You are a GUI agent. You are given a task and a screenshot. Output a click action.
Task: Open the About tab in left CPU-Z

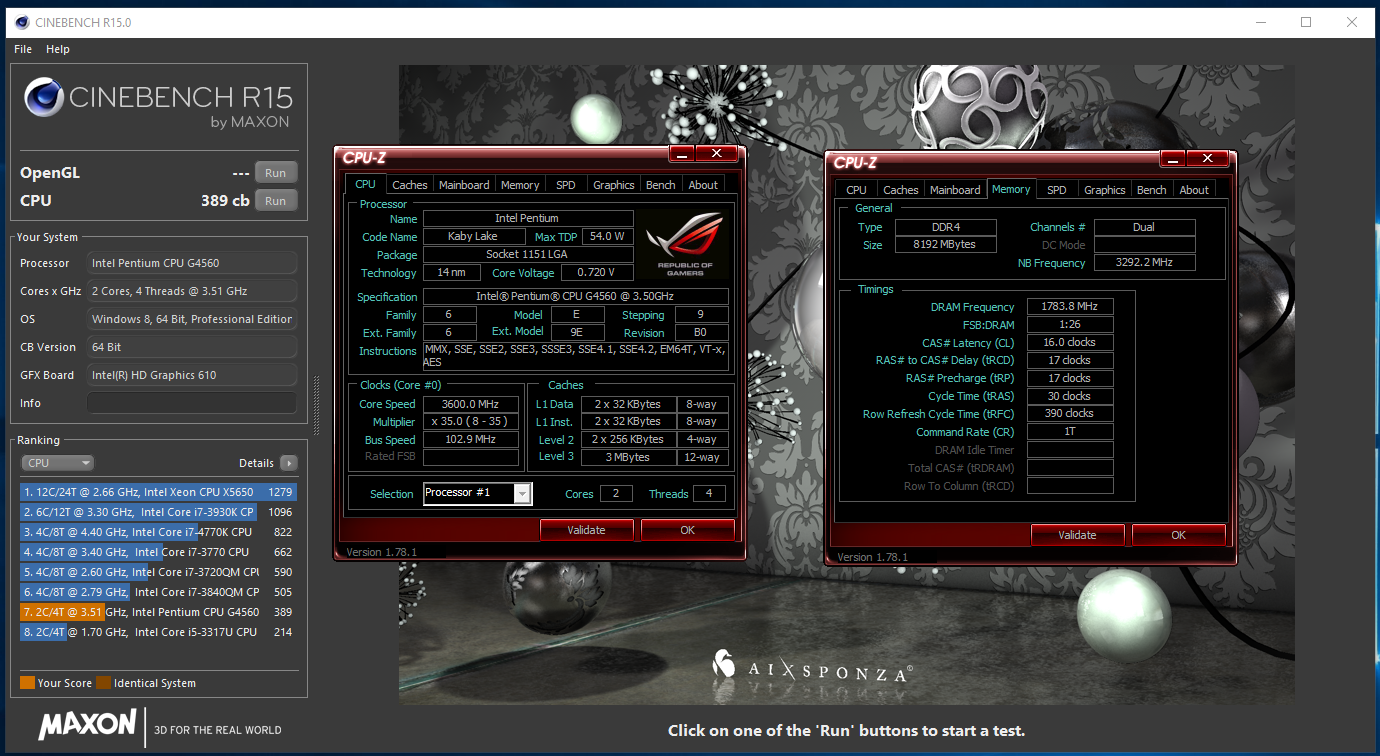pyautogui.click(x=703, y=185)
